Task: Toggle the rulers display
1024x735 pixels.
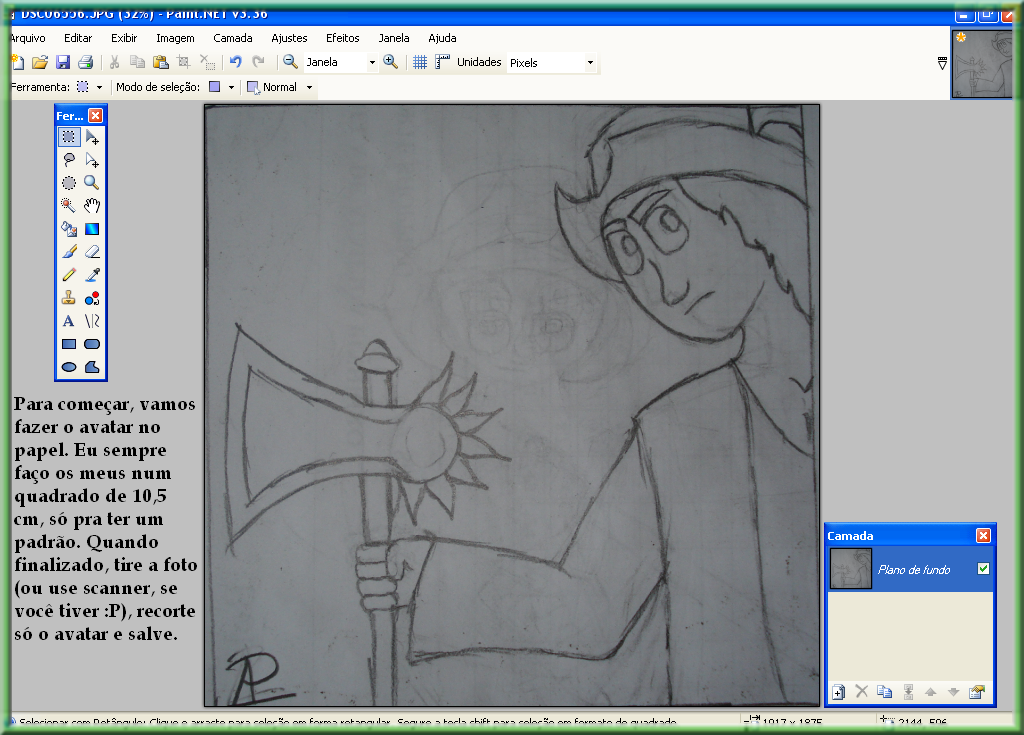Action: click(442, 62)
